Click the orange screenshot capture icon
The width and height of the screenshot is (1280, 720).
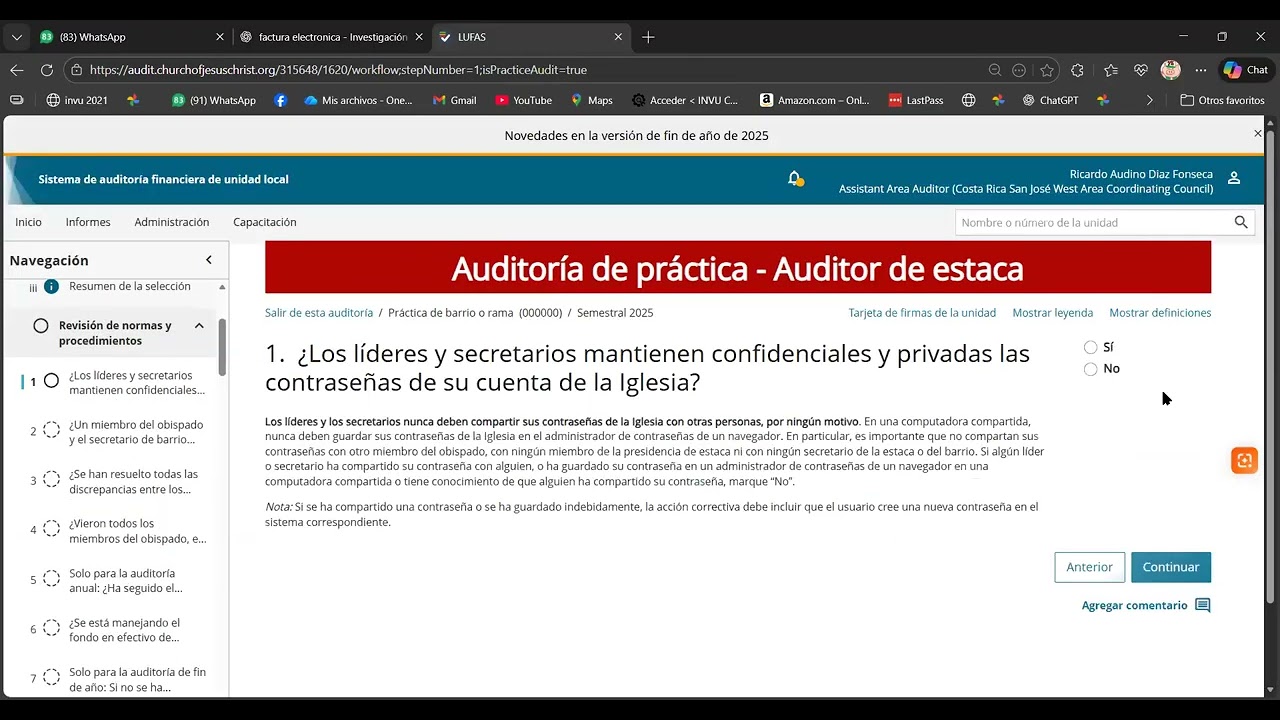[1244, 461]
